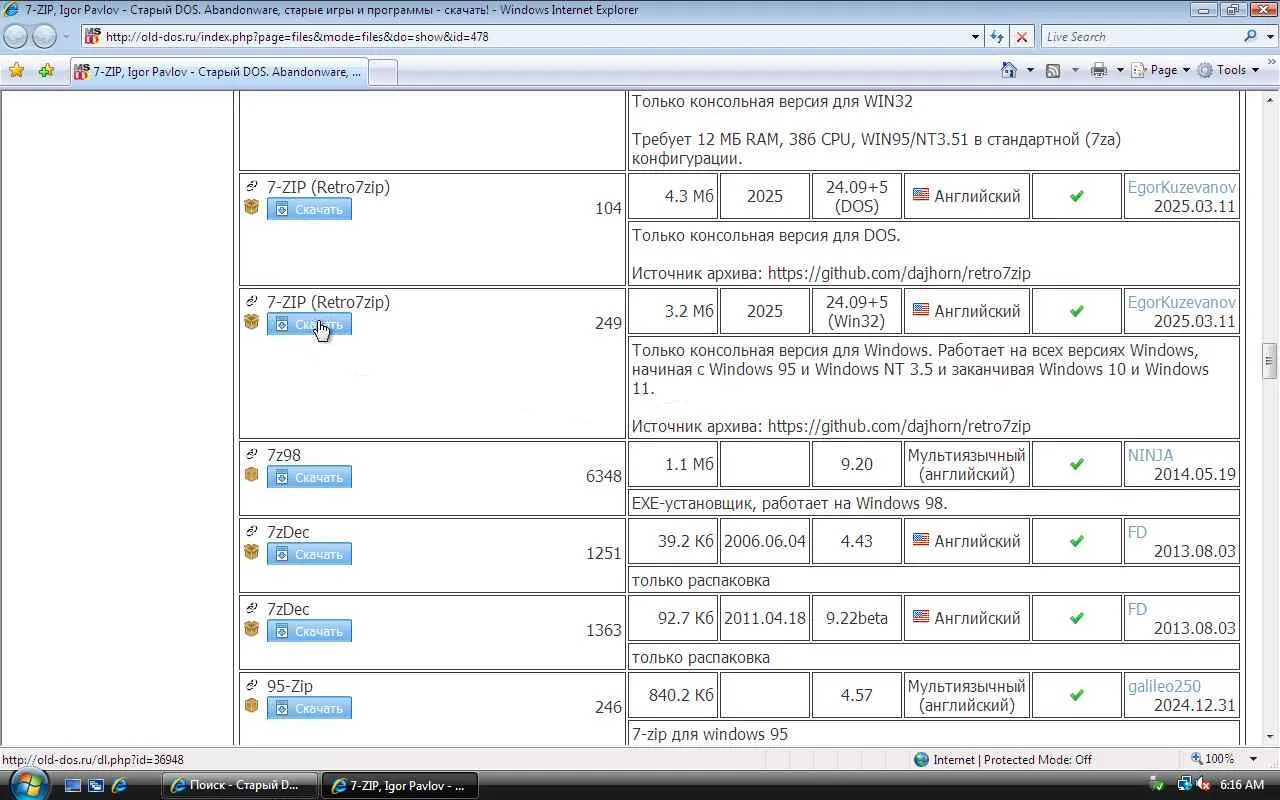Screen dimensions: 1280x800
Task: Click the link icon next to 95-Zip
Action: click(252, 686)
